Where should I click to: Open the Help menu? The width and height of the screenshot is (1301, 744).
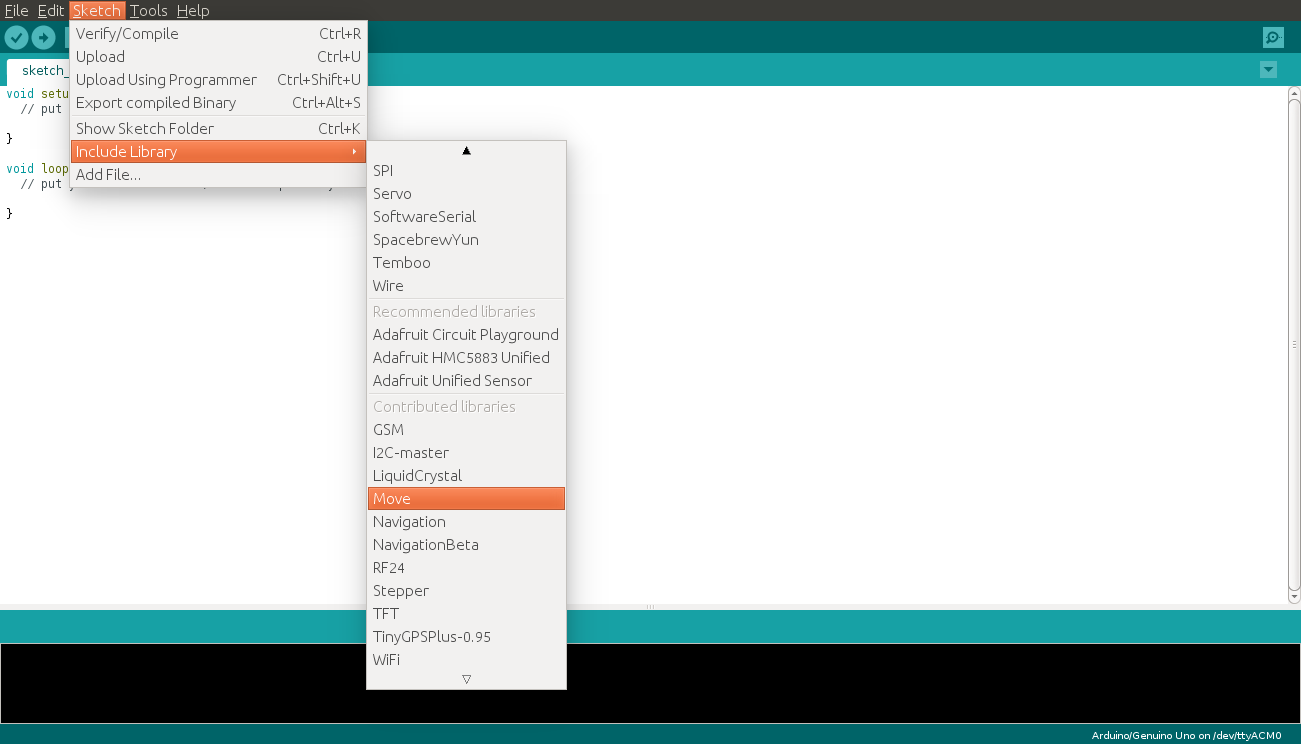(x=193, y=10)
